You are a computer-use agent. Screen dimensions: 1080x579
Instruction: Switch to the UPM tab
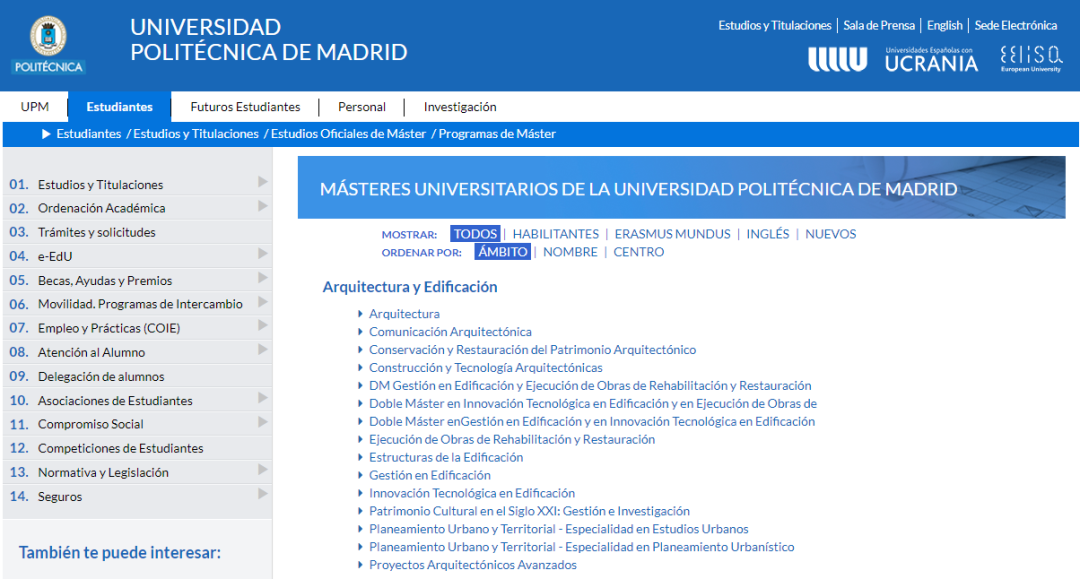click(34, 107)
